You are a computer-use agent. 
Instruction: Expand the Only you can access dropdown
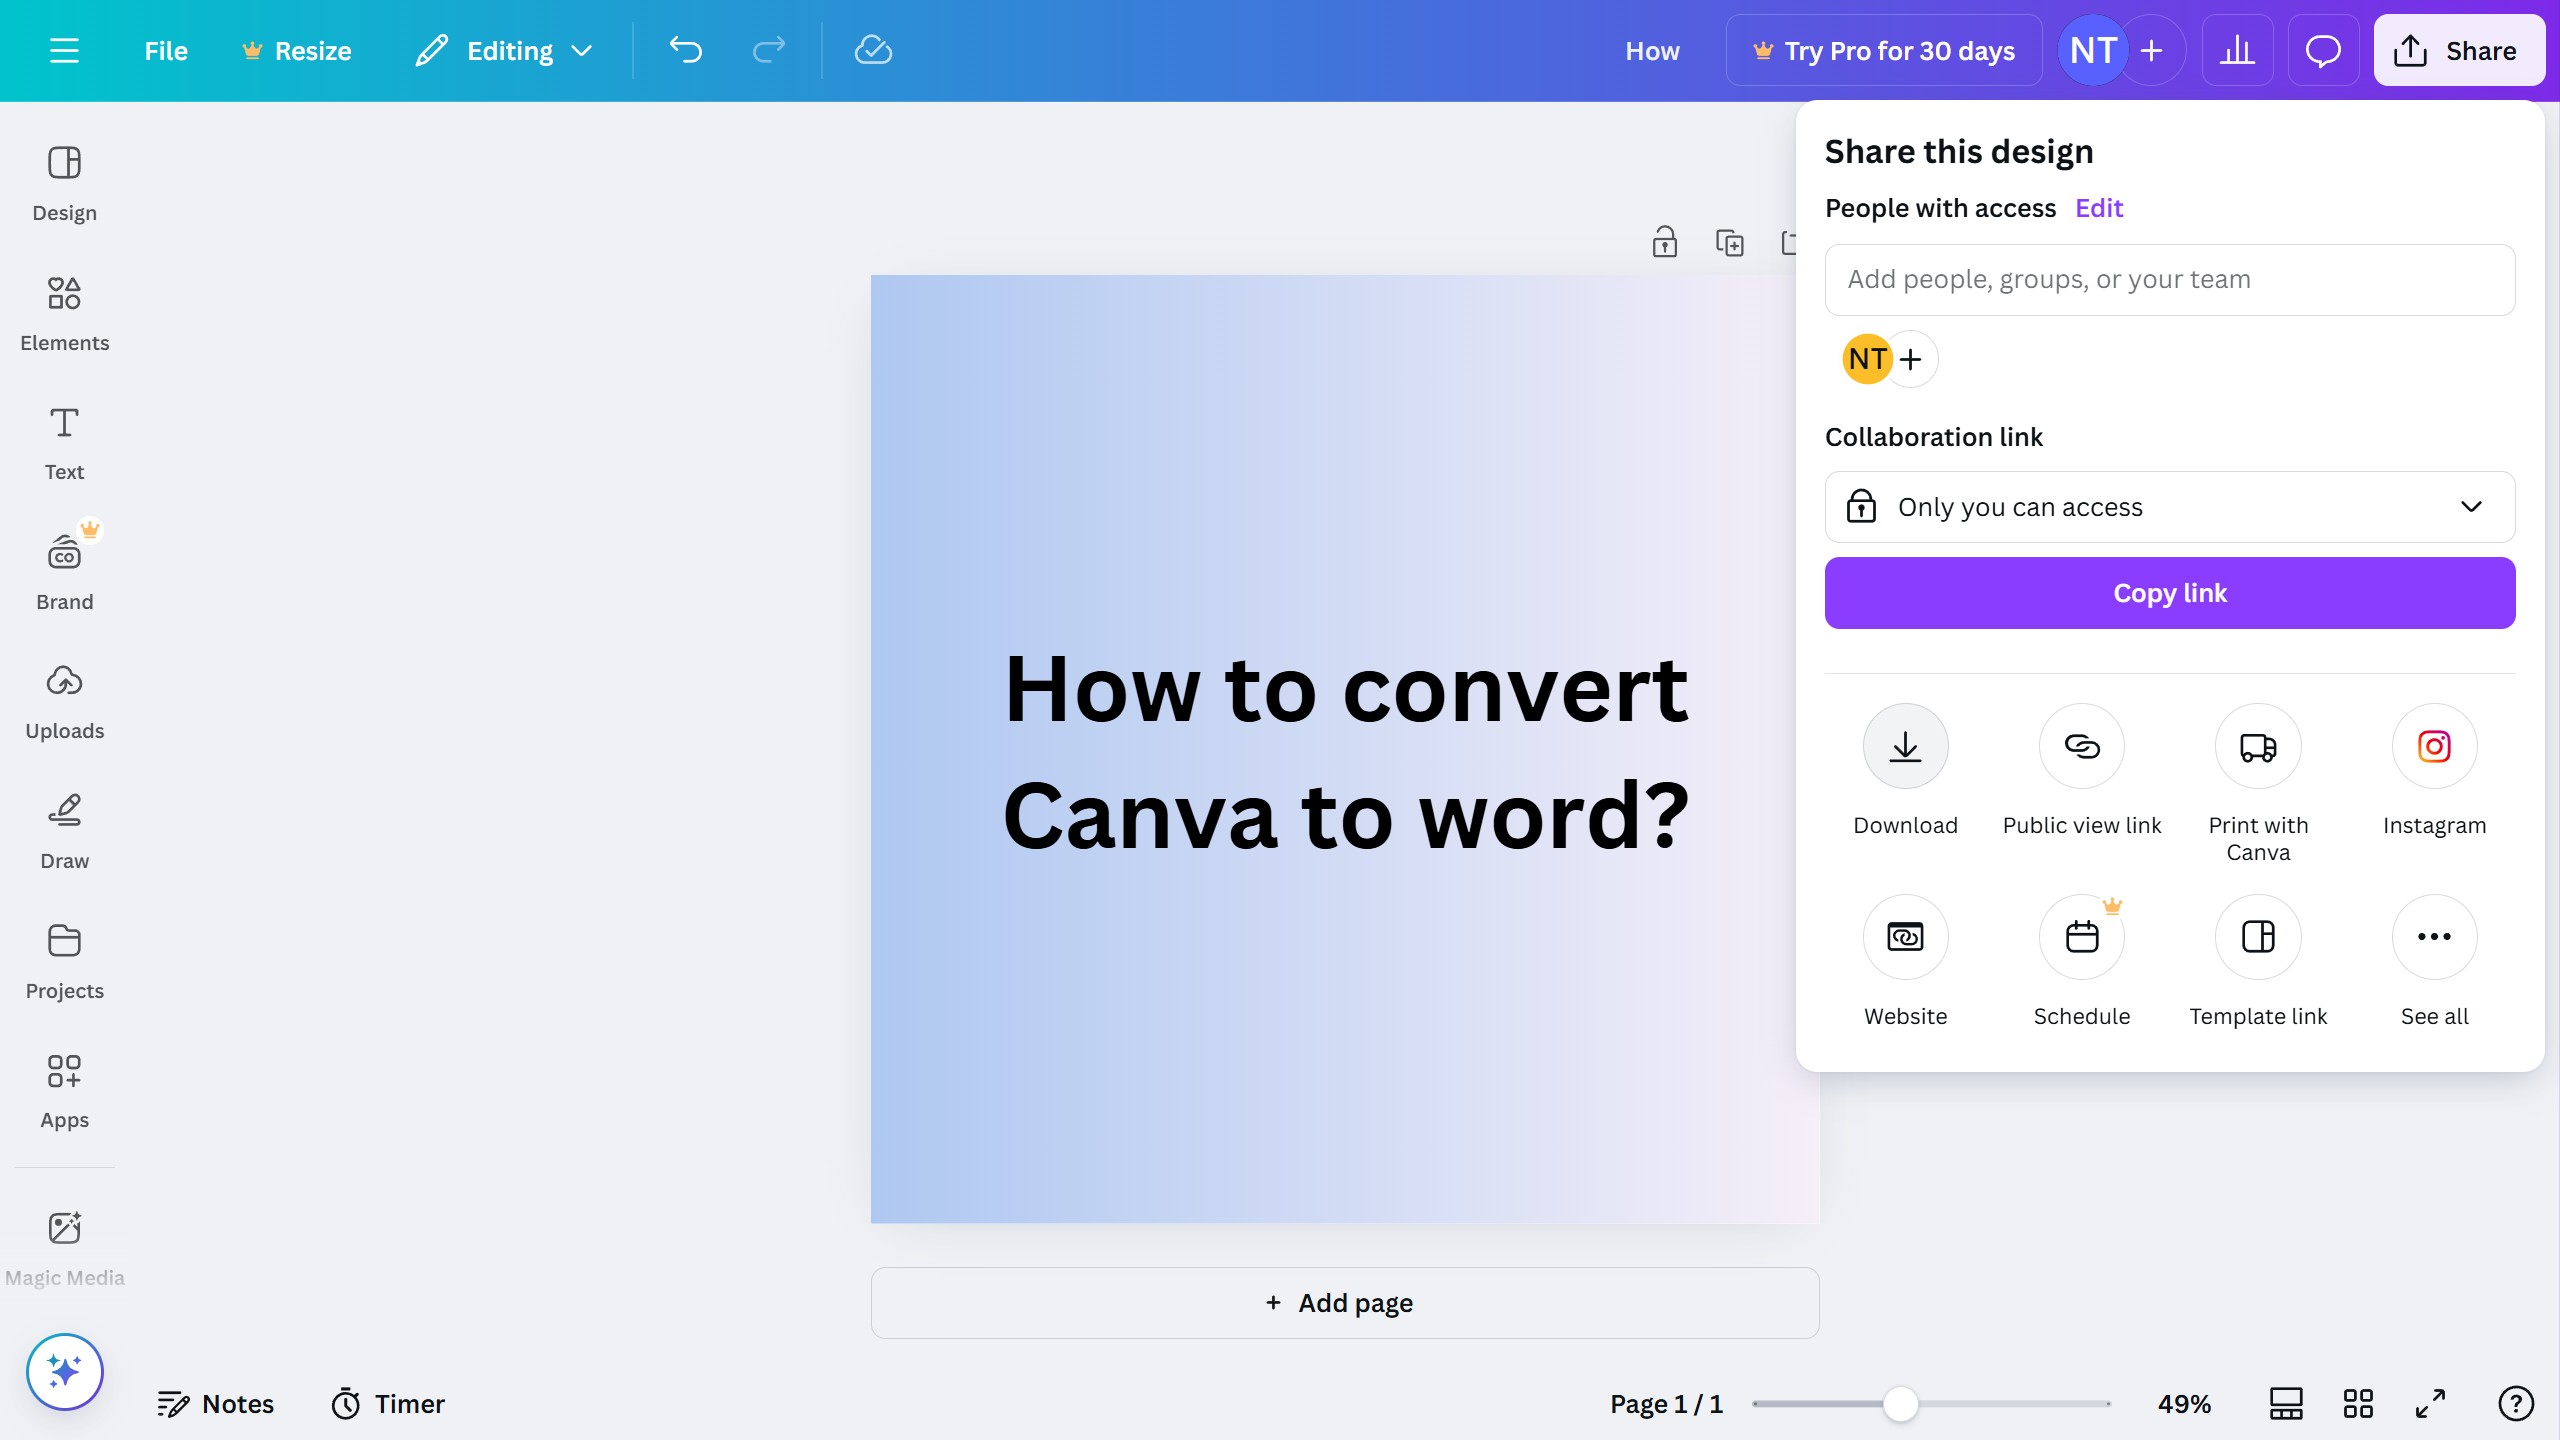pos(2170,507)
